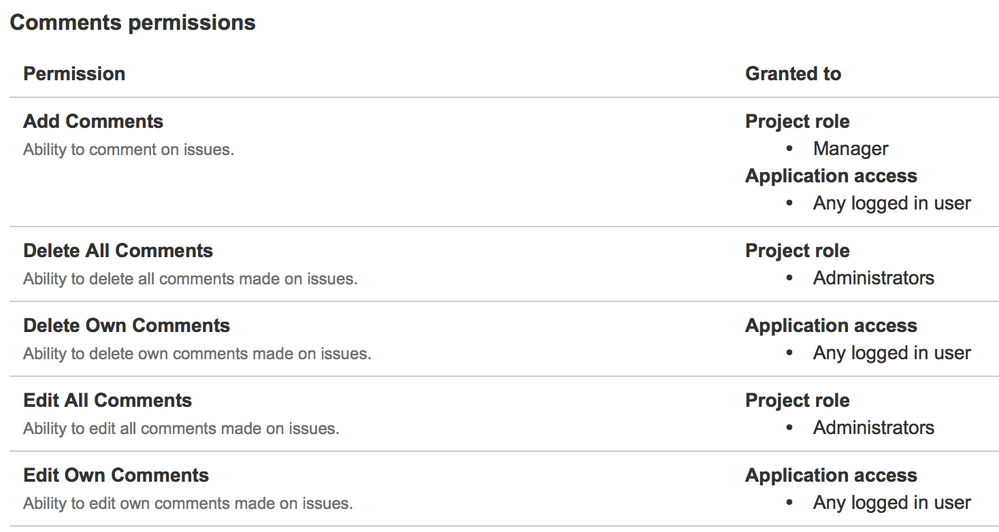Click the Edit All Comments permission name
The height and width of the screenshot is (532, 999).
(x=107, y=401)
